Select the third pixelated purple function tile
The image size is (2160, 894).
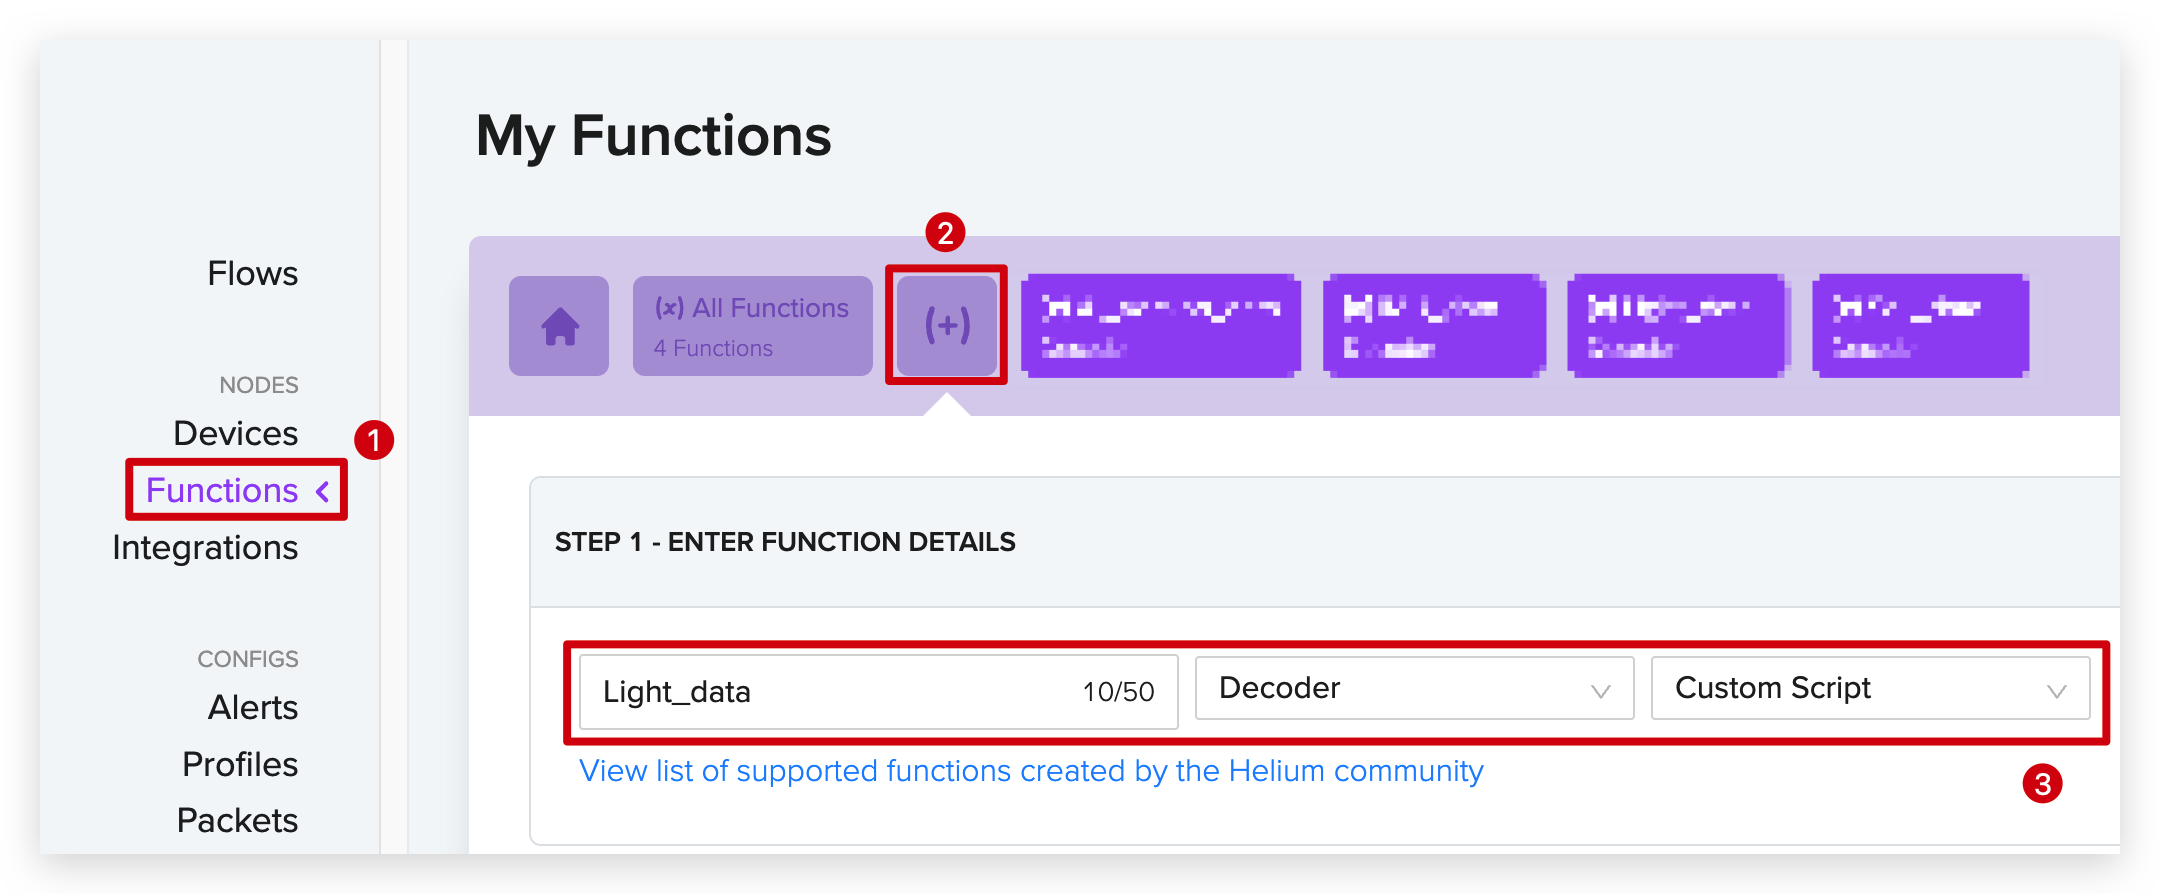(x=1678, y=326)
